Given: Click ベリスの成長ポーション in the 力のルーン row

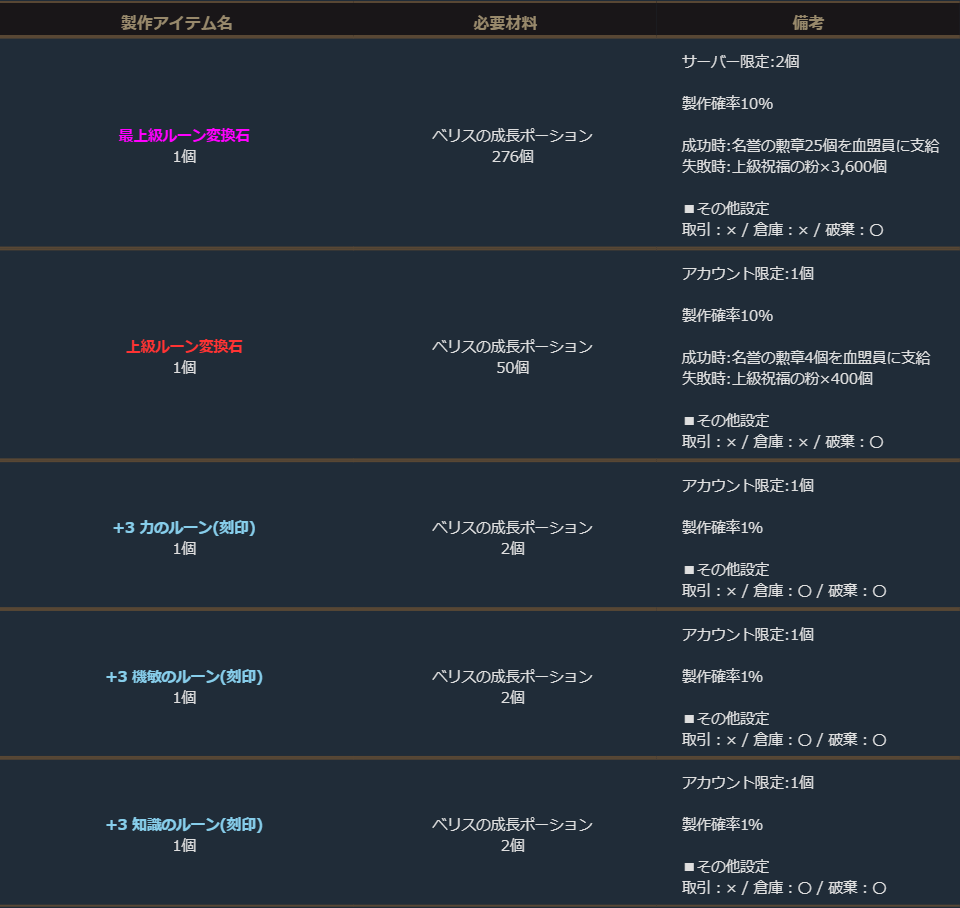Looking at the screenshot, I should click(512, 528).
